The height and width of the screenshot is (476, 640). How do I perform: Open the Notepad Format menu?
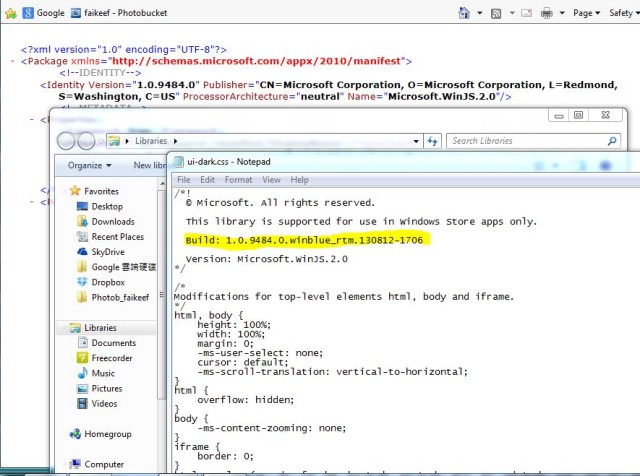(238, 180)
